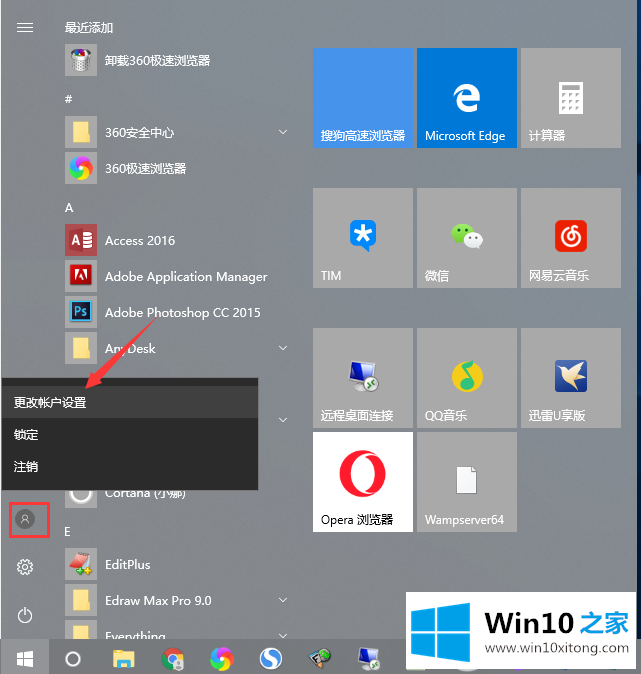Launch Sogou browser from the taskbar
Image resolution: width=641 pixels, height=674 pixels.
click(x=271, y=659)
